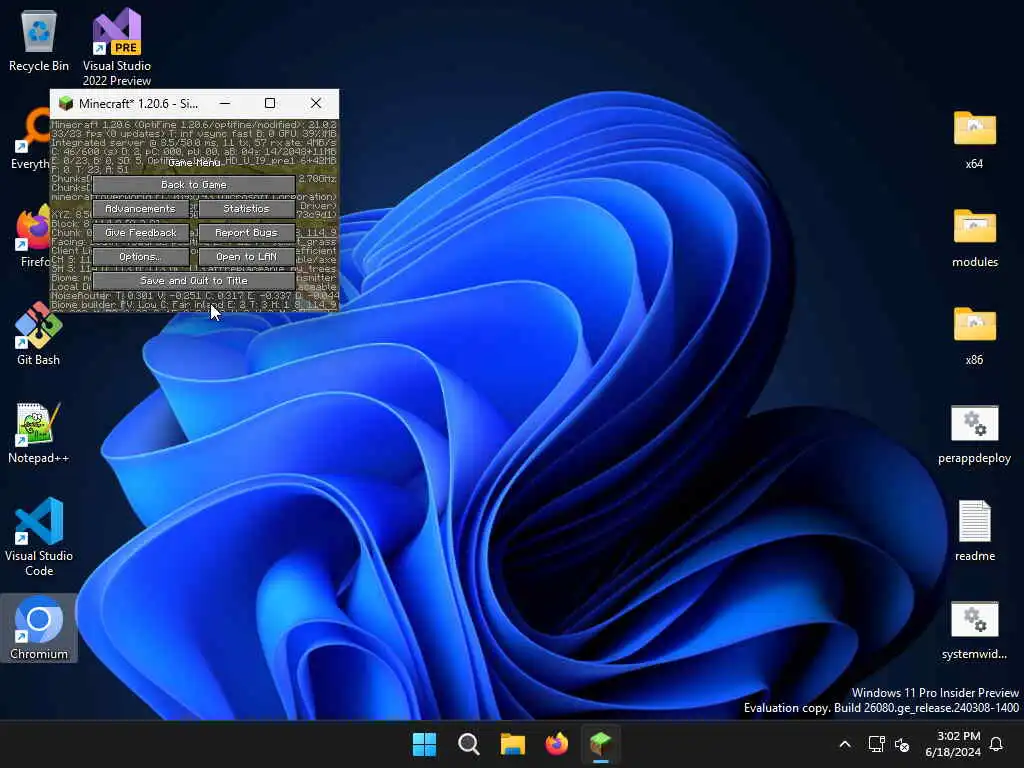Click Minecraft taskbar icon
The image size is (1024, 768).
click(x=600, y=744)
